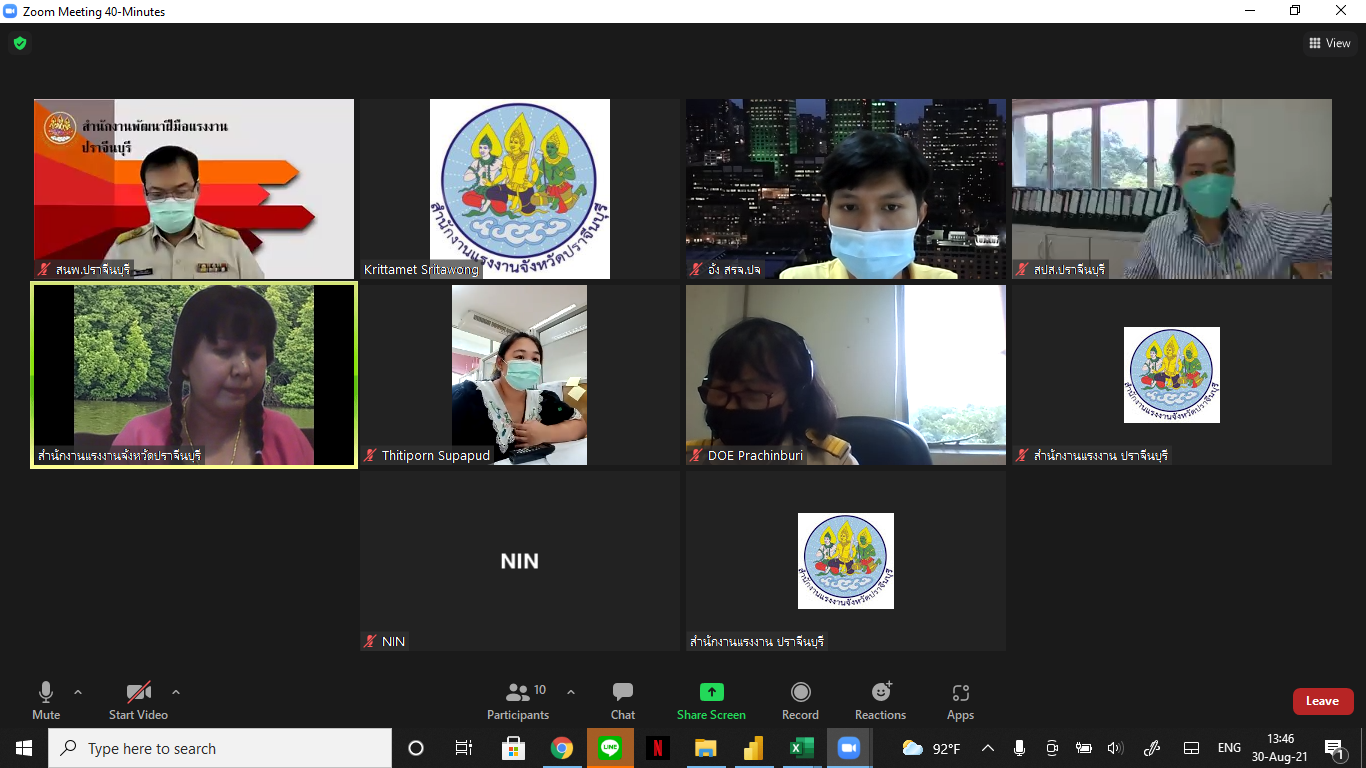This screenshot has height=768, width=1366.
Task: Open Excel from the taskbar
Action: pyautogui.click(x=801, y=748)
